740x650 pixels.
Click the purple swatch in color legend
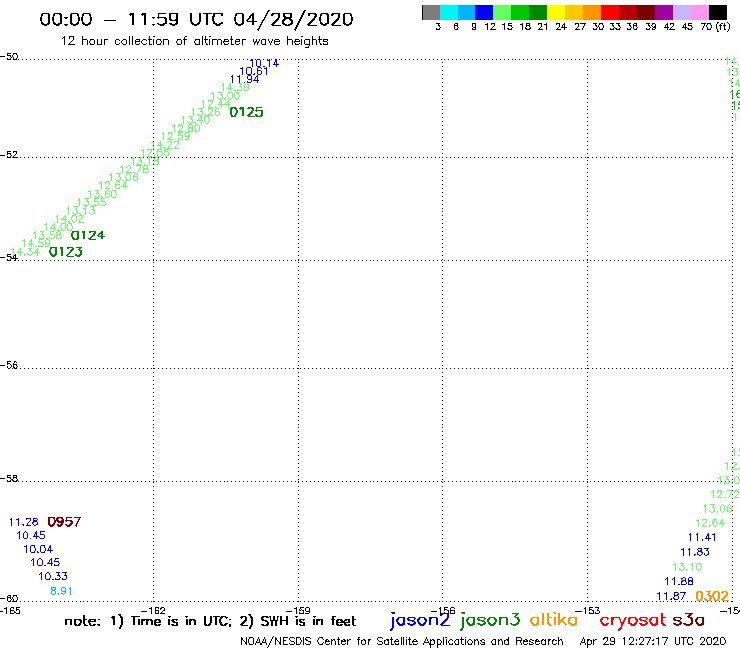point(664,12)
